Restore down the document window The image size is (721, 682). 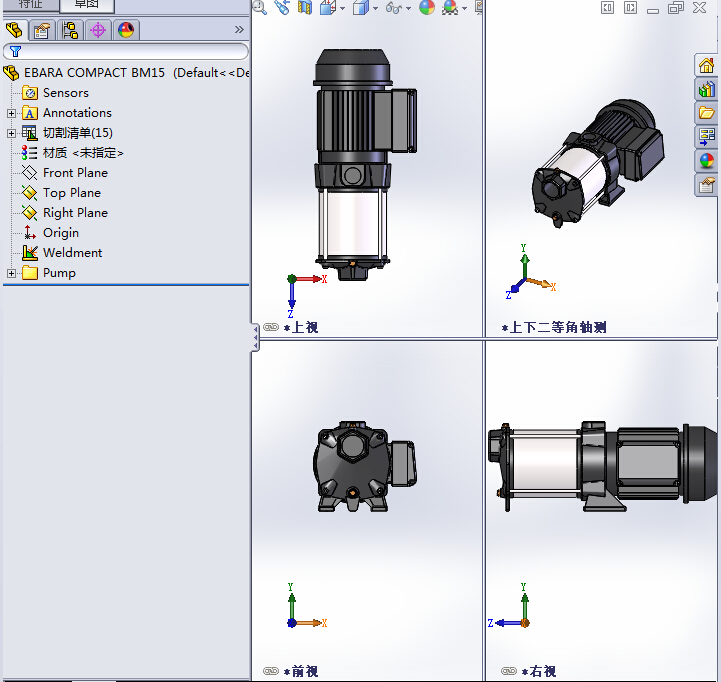675,7
